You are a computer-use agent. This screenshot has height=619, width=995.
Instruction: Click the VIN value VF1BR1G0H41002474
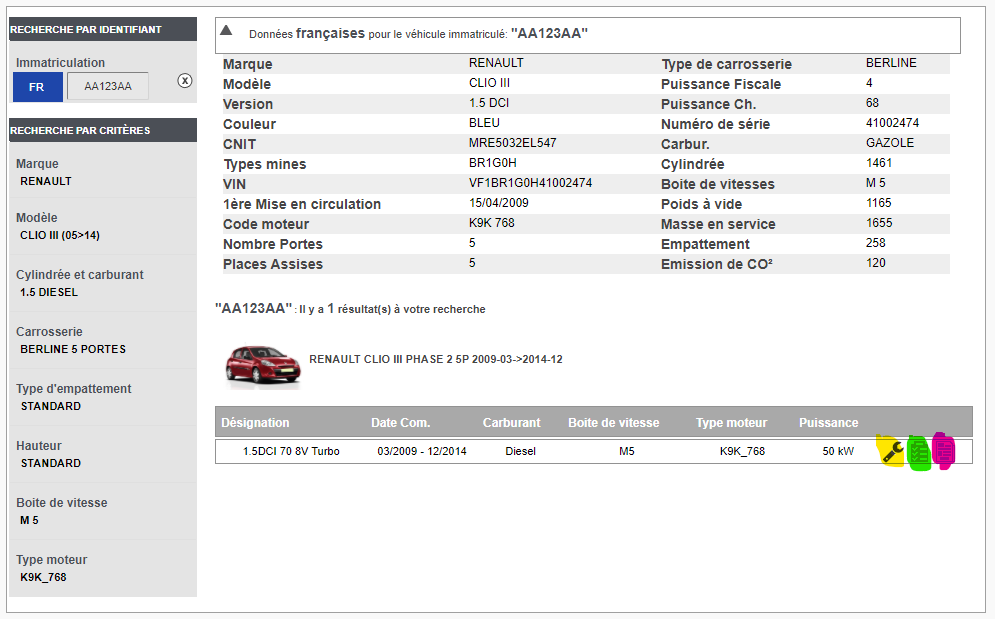coord(530,183)
